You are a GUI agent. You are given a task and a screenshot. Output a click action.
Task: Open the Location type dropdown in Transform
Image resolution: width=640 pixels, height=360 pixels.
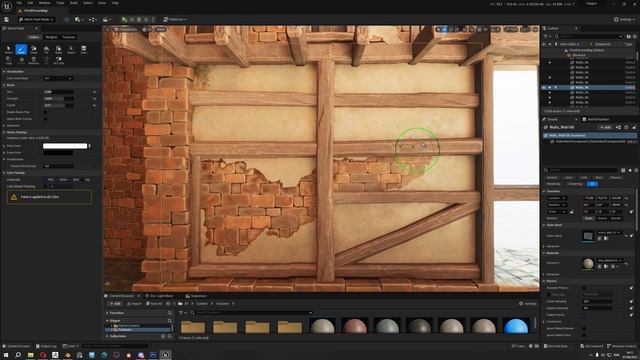pyautogui.click(x=557, y=198)
